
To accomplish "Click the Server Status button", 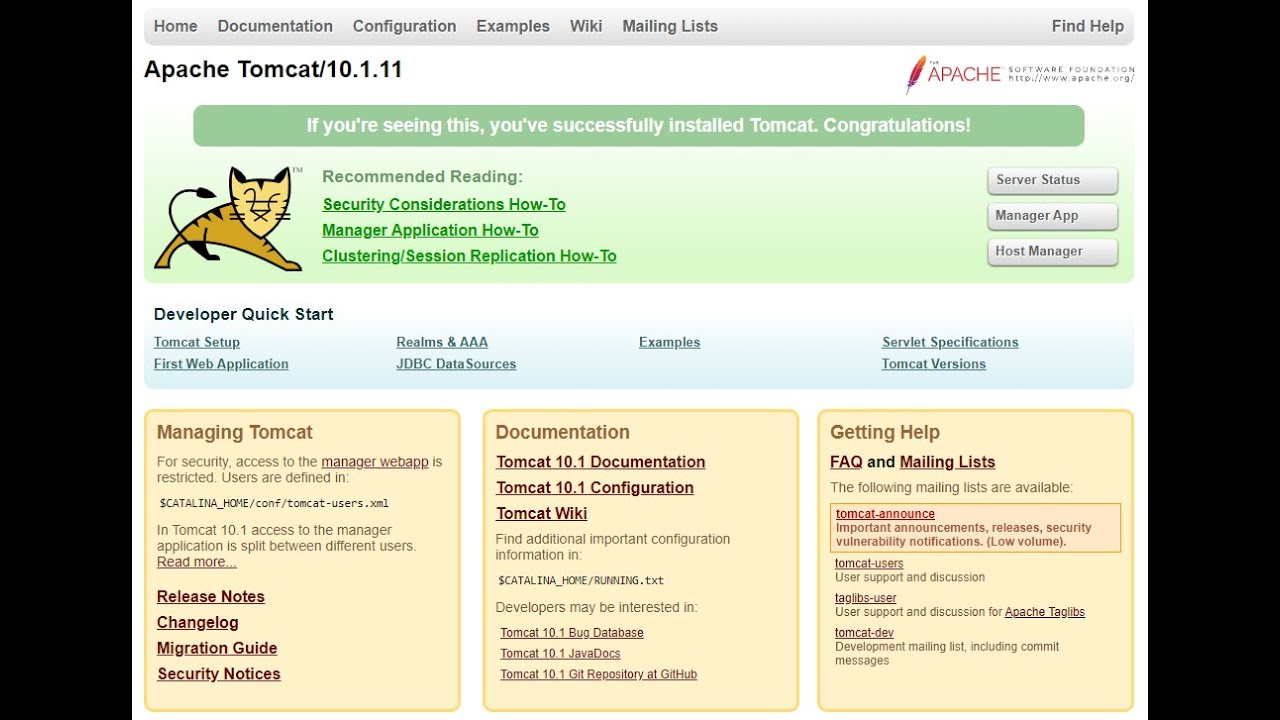I will pyautogui.click(x=1052, y=180).
